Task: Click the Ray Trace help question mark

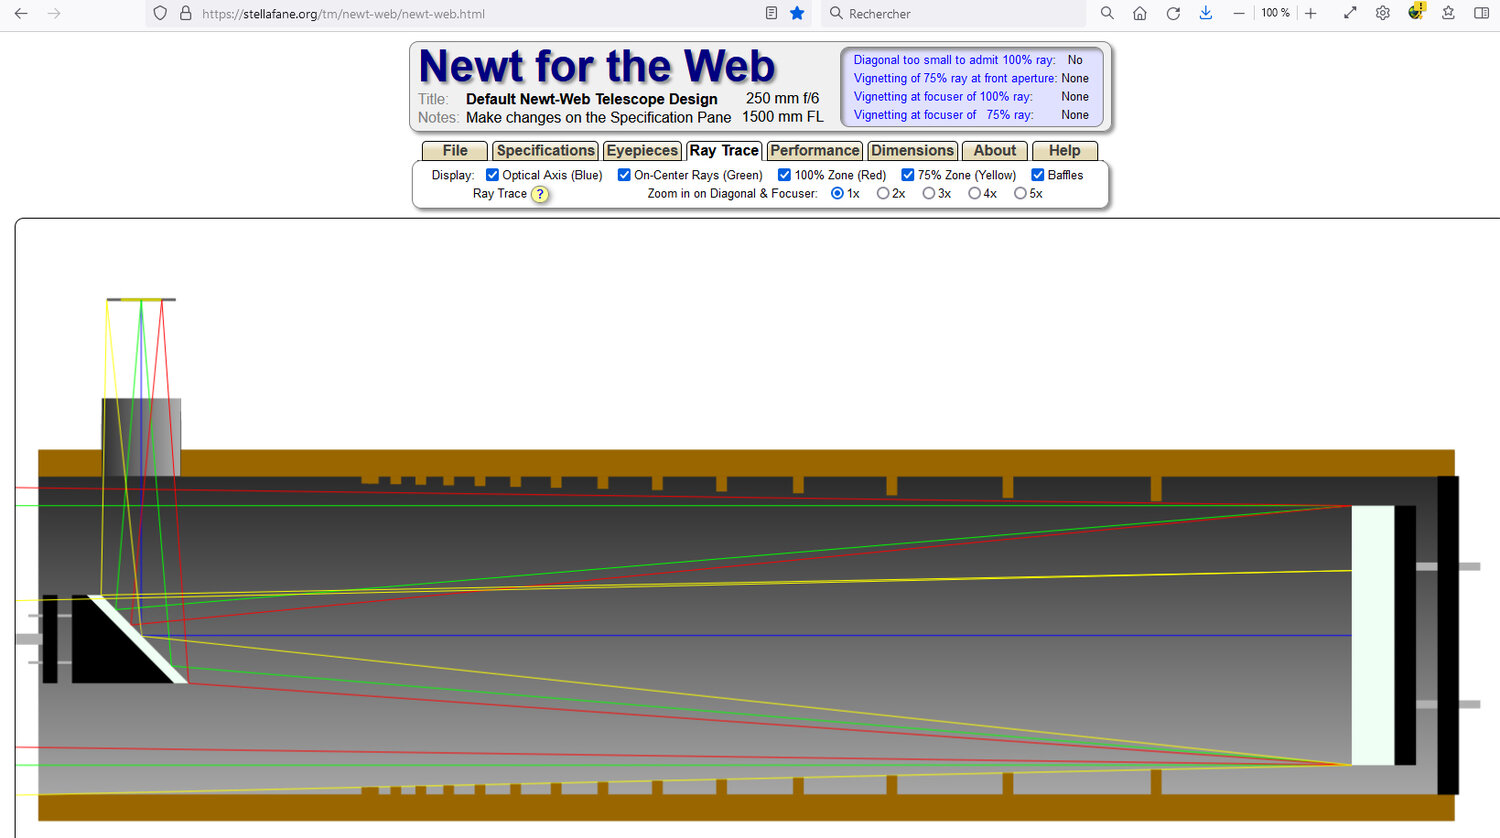Action: tap(540, 194)
